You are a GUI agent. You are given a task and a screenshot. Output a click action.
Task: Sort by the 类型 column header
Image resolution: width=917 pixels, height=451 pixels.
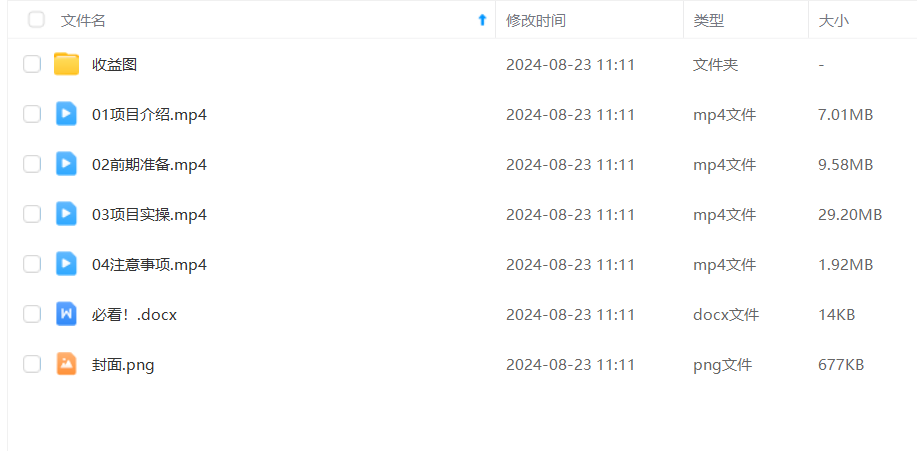coord(709,21)
